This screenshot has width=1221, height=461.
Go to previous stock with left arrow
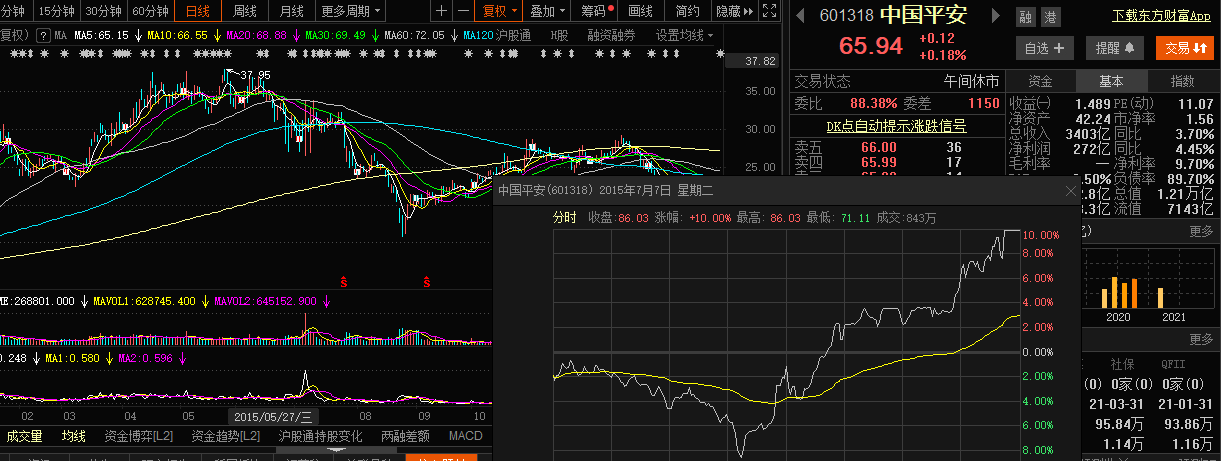click(x=799, y=16)
